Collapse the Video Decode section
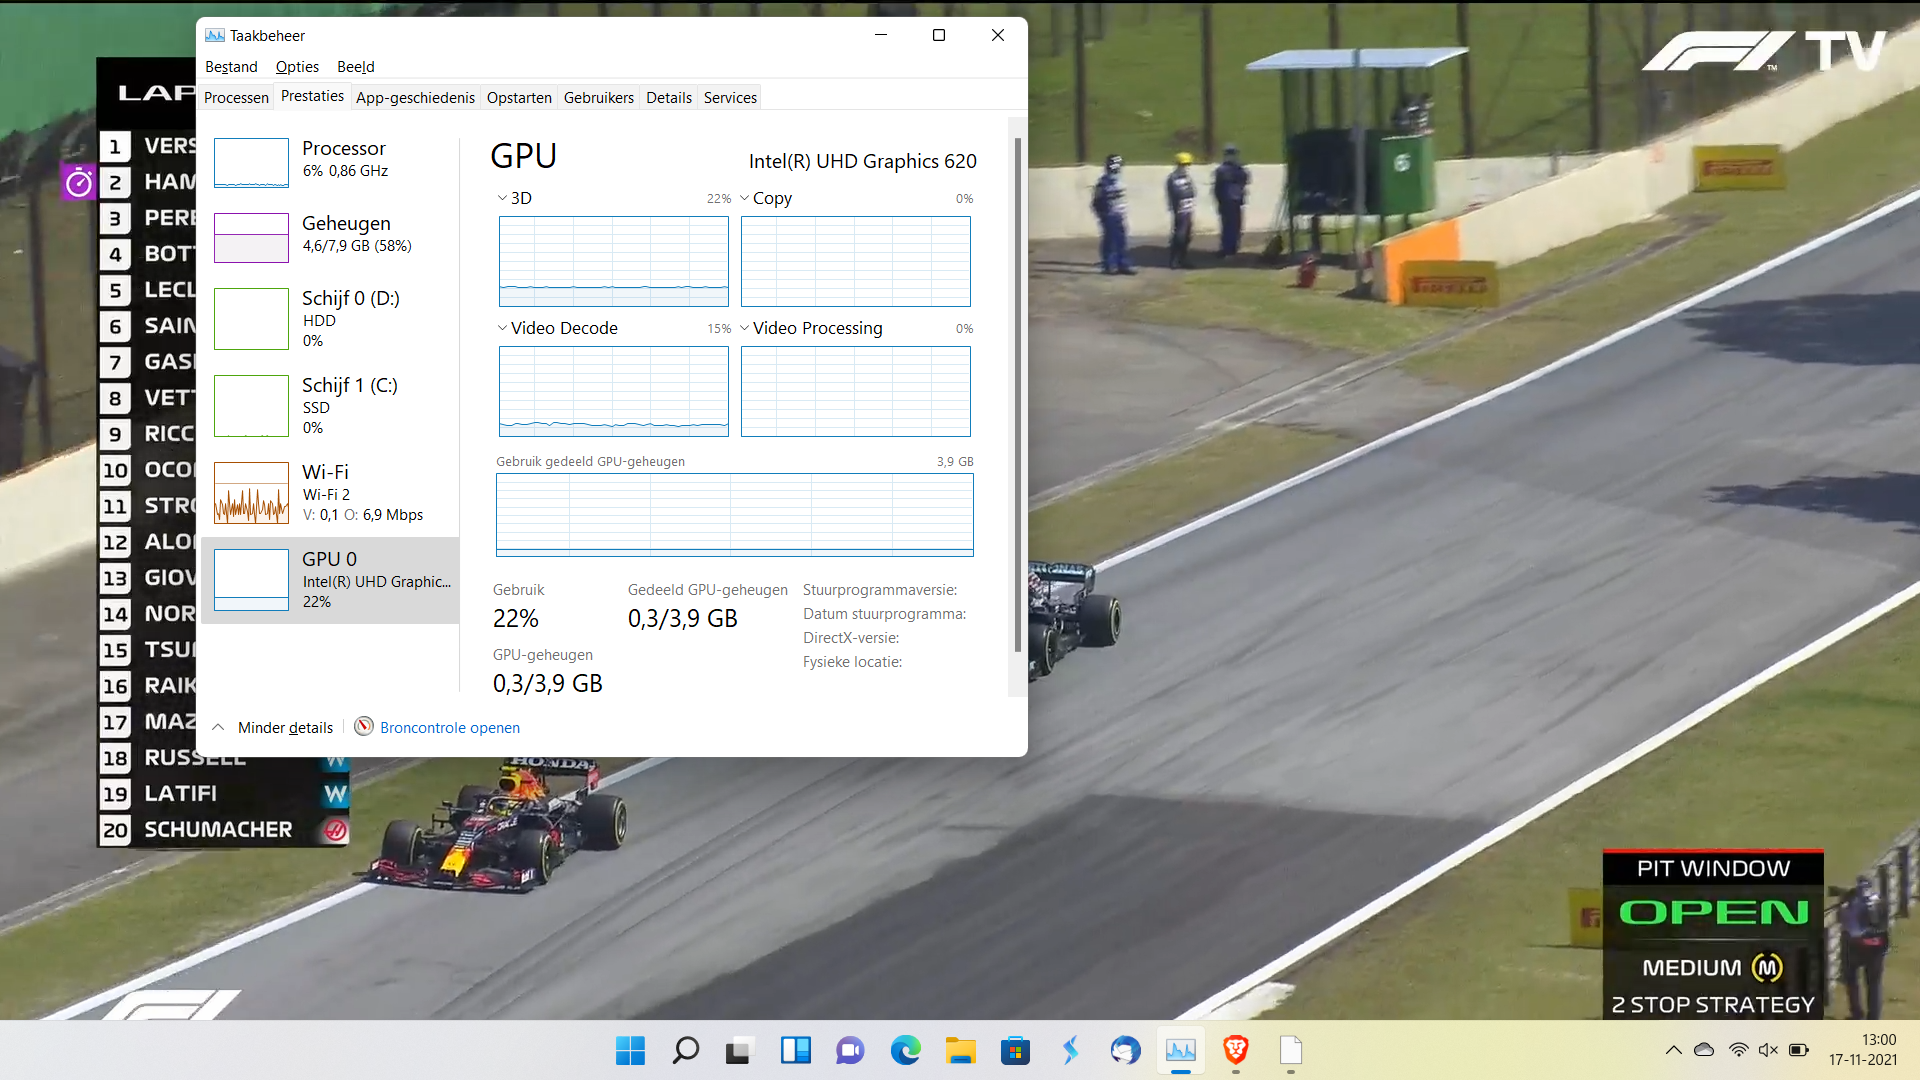Screen dimensions: 1920x1080 [501, 328]
